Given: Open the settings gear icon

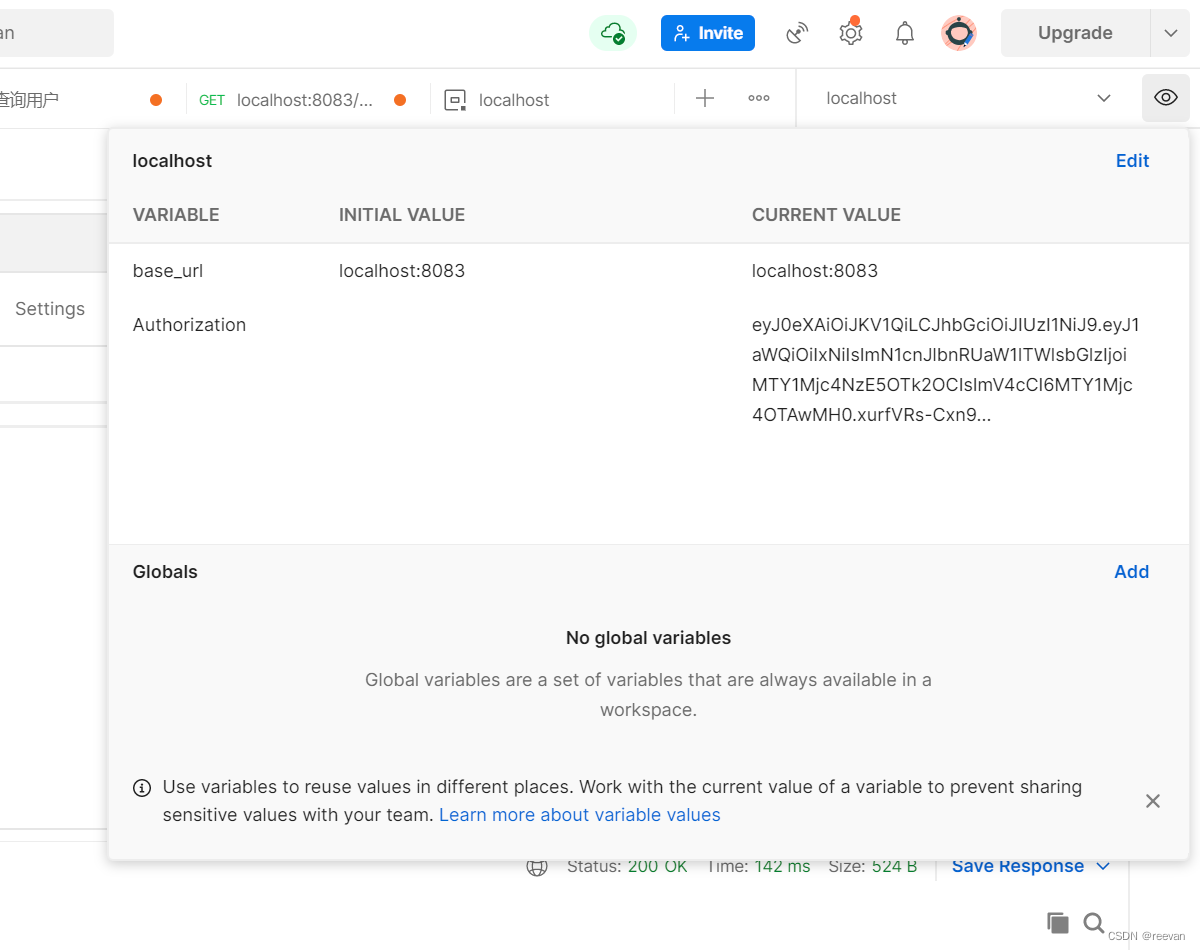Looking at the screenshot, I should click(x=851, y=33).
